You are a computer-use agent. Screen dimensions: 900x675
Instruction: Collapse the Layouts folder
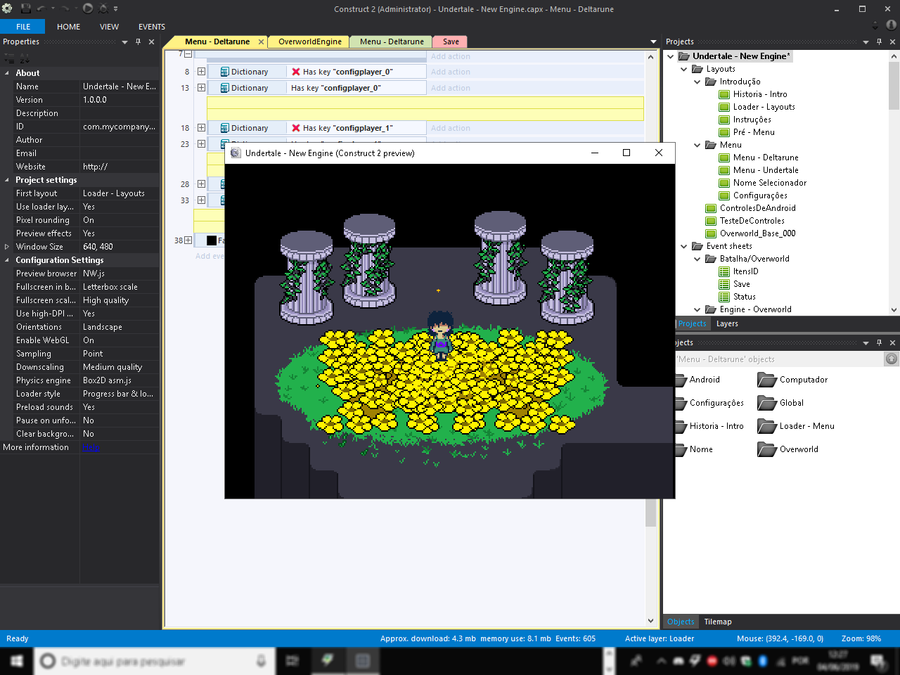684,69
